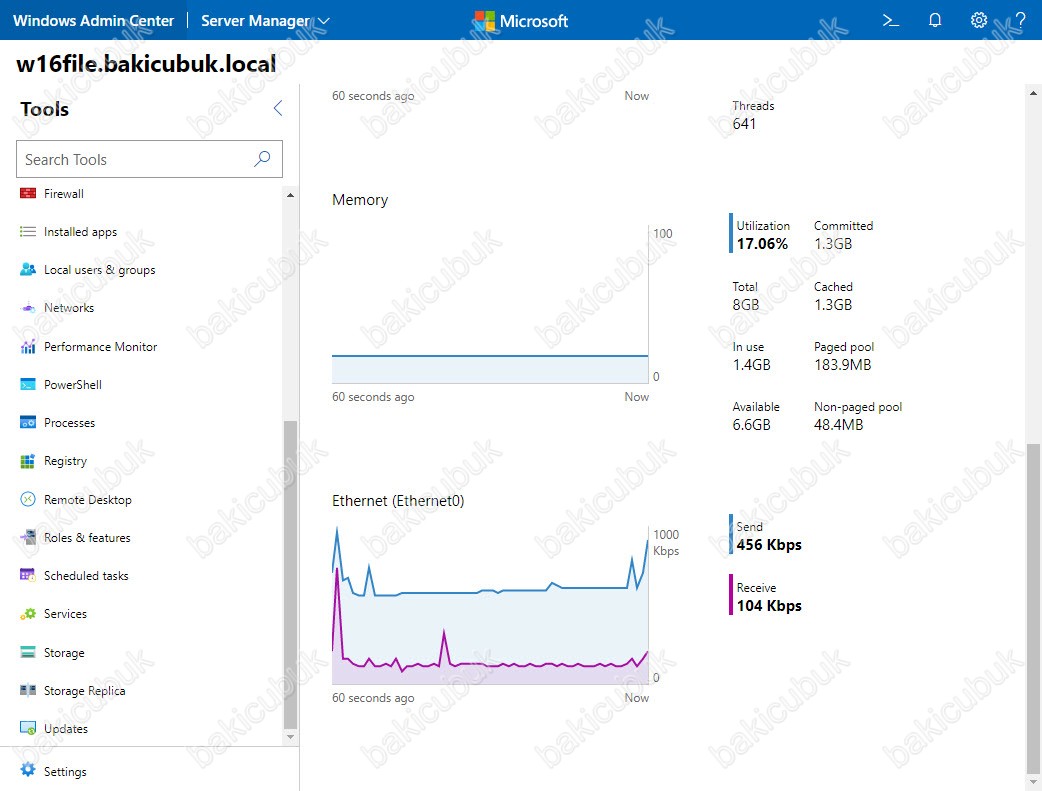Click the Total memory value 8GB
Image resolution: width=1042 pixels, height=791 pixels.
pos(746,304)
